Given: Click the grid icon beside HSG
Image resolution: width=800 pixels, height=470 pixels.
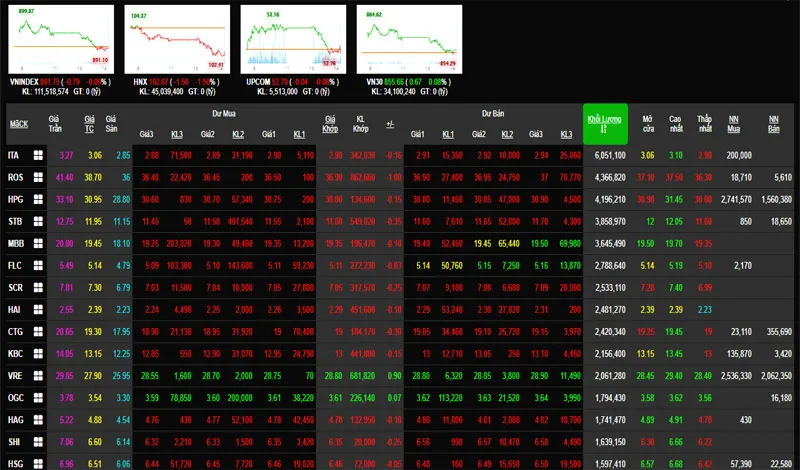Looking at the screenshot, I should [38, 464].
